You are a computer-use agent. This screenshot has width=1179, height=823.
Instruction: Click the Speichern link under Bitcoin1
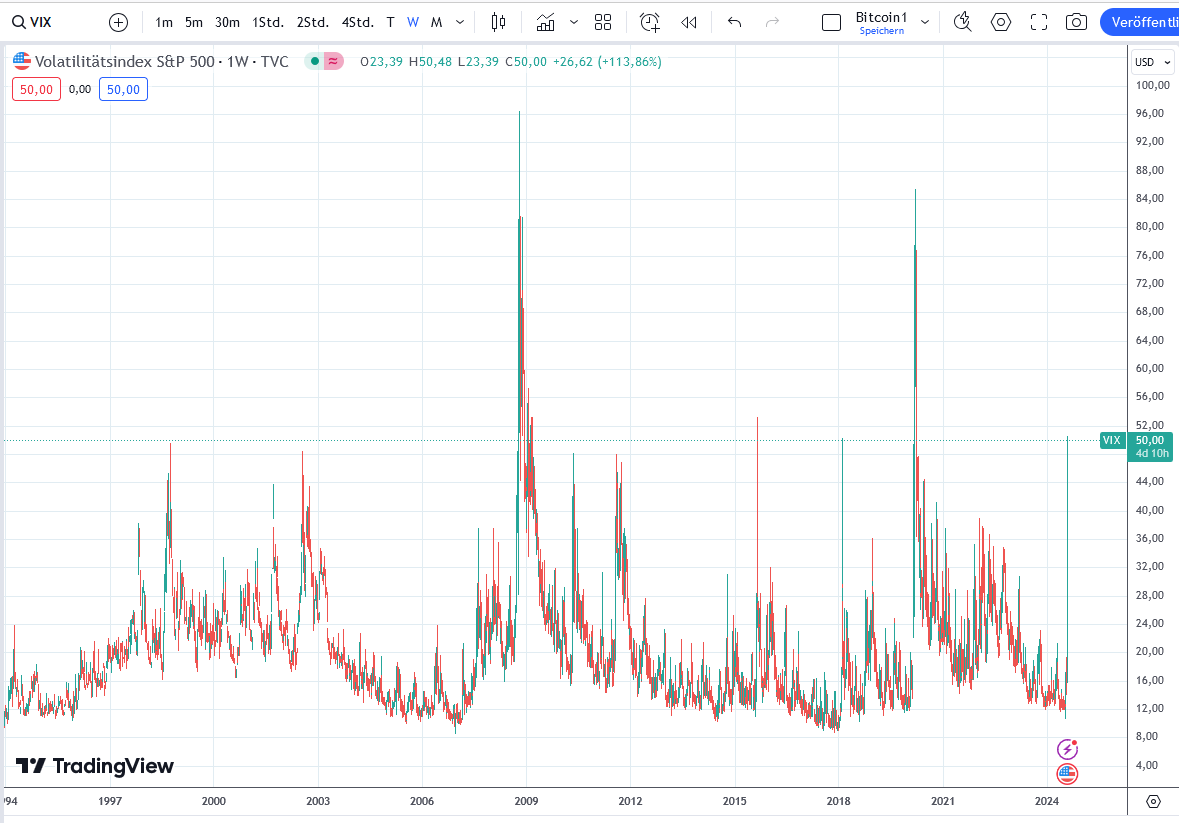point(881,31)
